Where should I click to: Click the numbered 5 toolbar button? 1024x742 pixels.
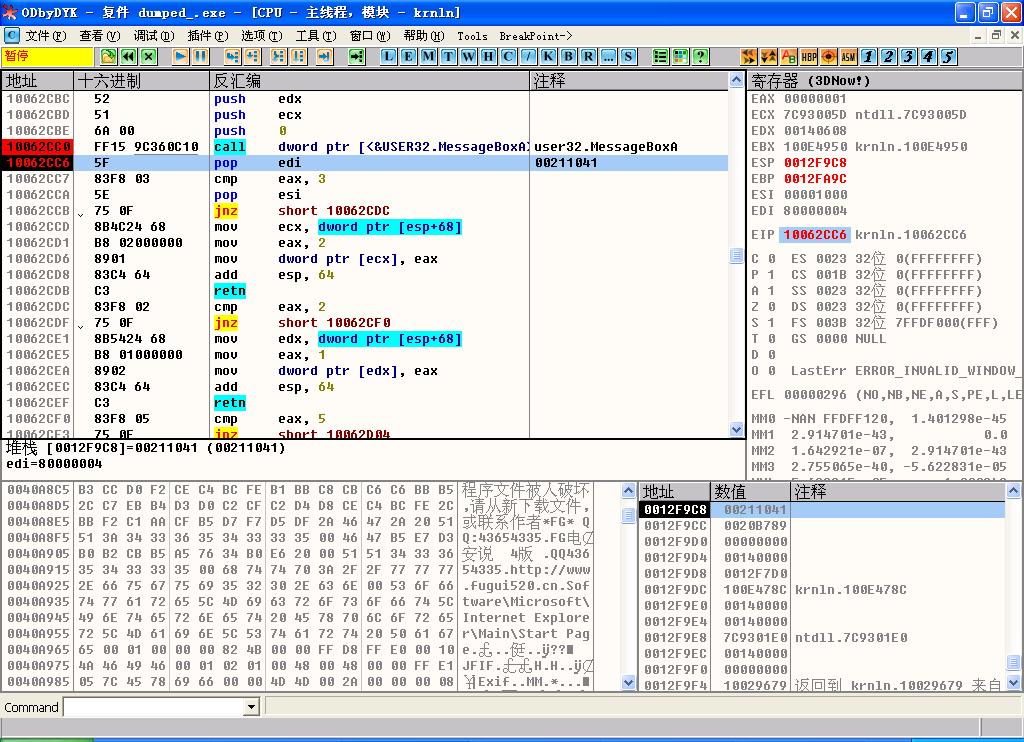[949, 57]
